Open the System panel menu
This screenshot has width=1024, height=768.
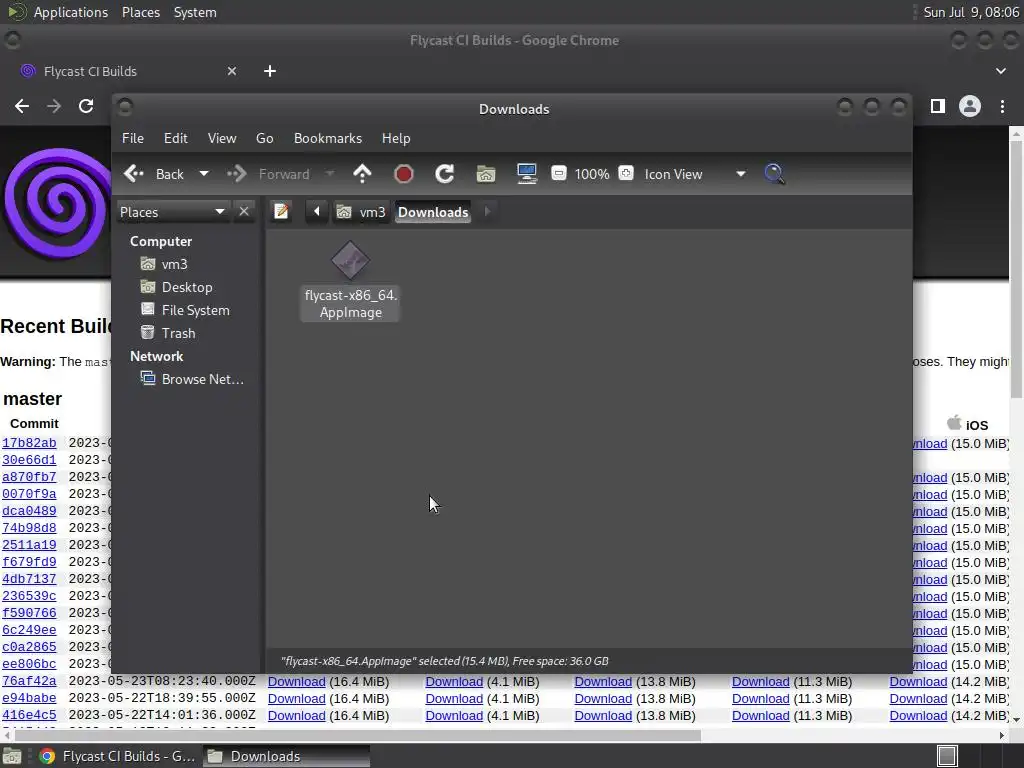point(195,12)
